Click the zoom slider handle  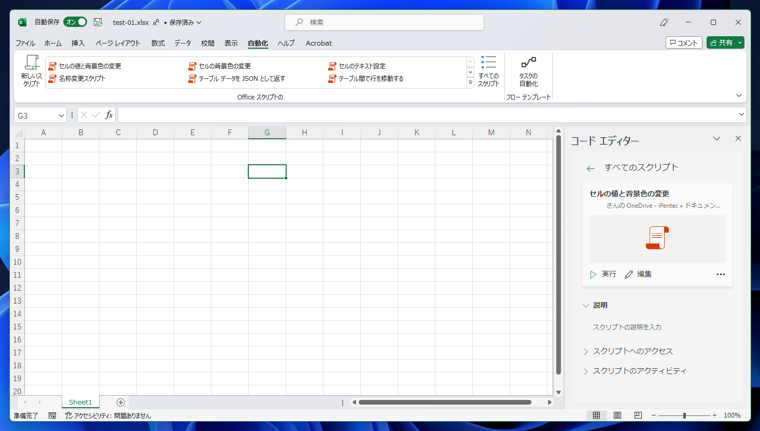click(684, 415)
